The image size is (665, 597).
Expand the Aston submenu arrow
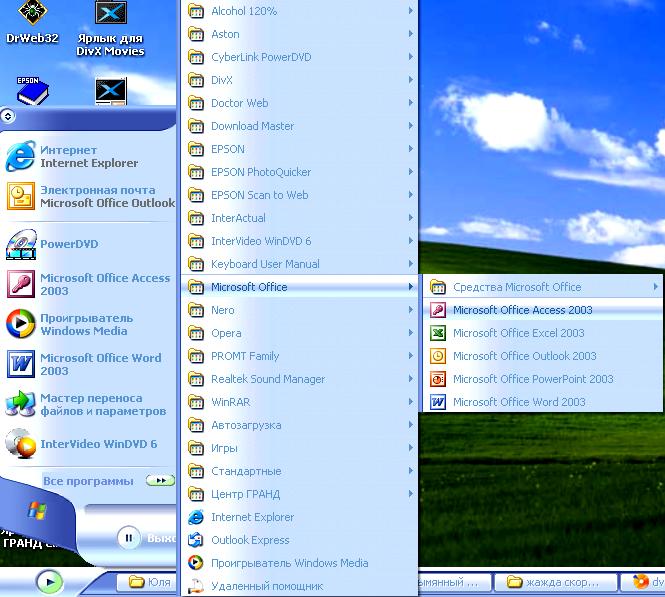coord(411,33)
